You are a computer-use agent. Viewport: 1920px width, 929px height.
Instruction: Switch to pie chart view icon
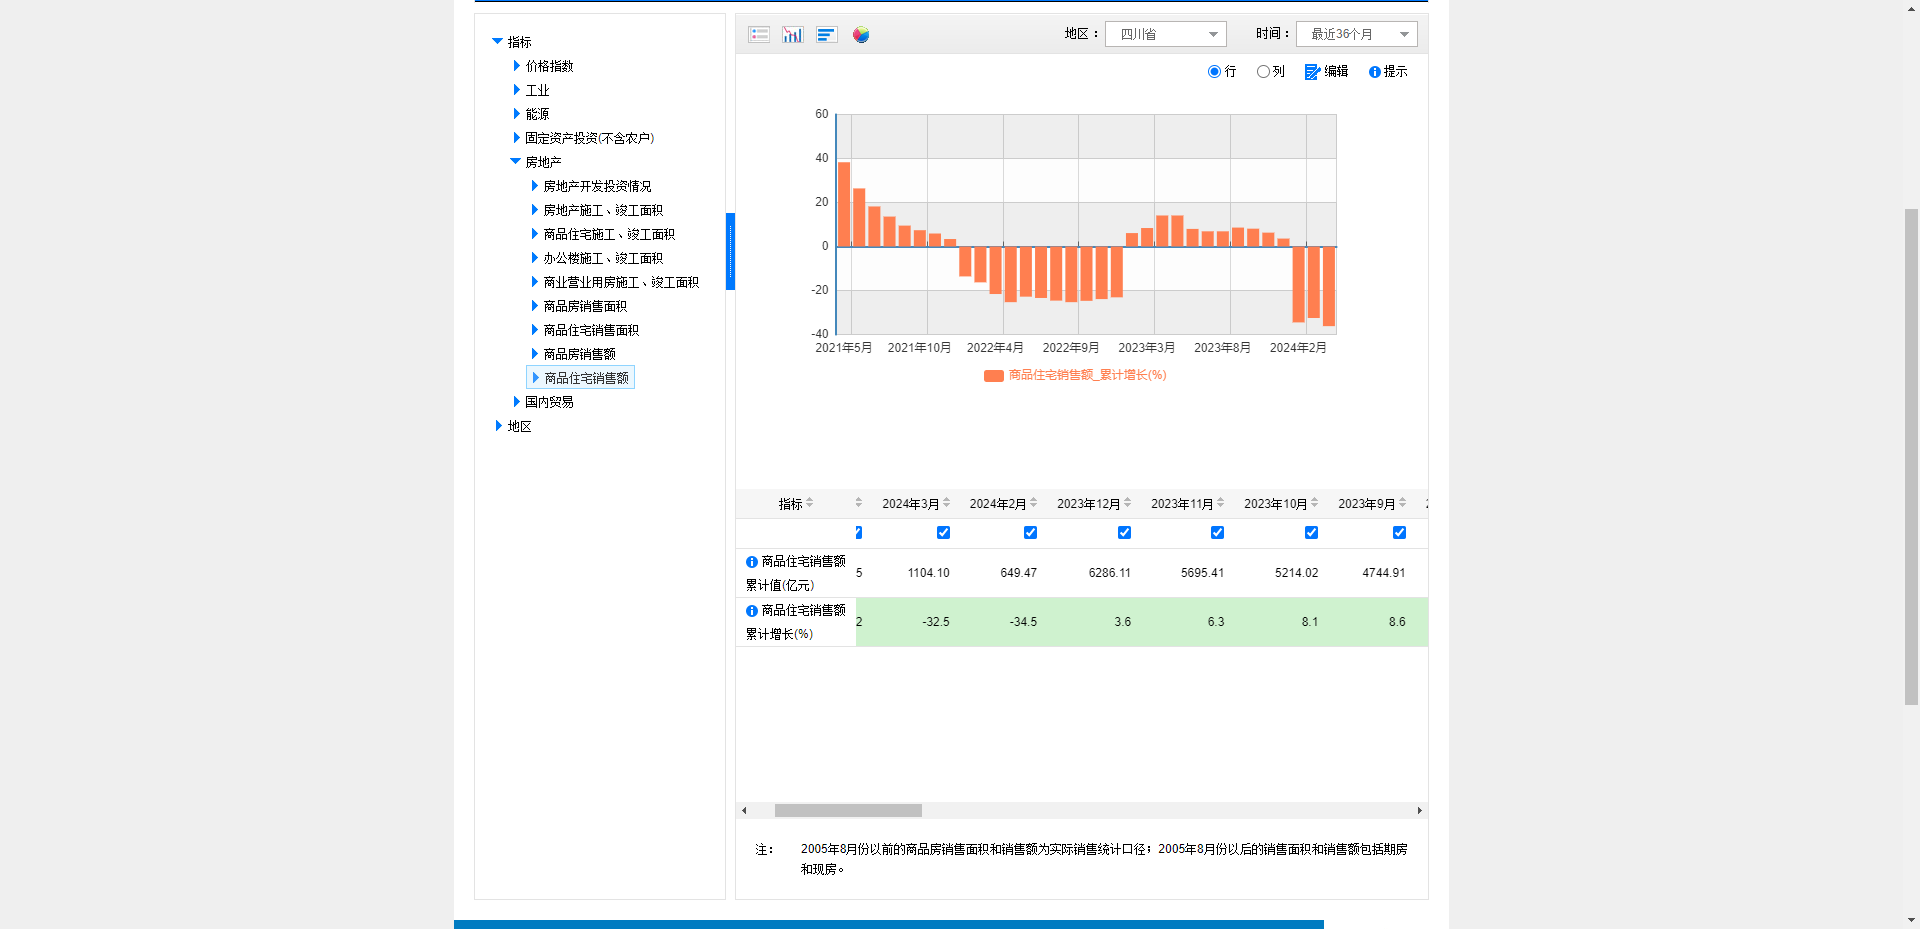(x=861, y=35)
